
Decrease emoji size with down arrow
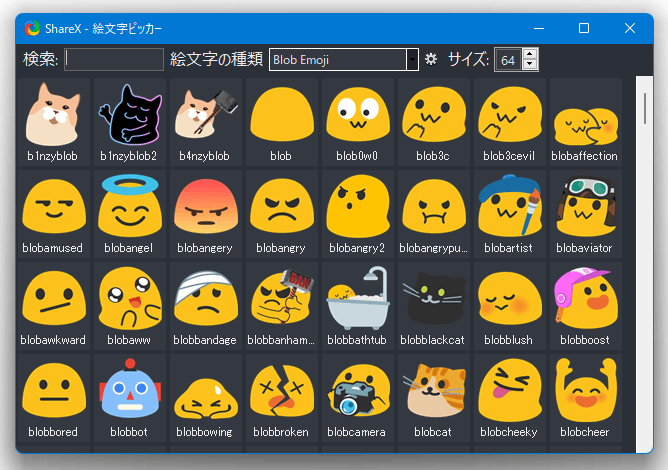tap(530, 65)
